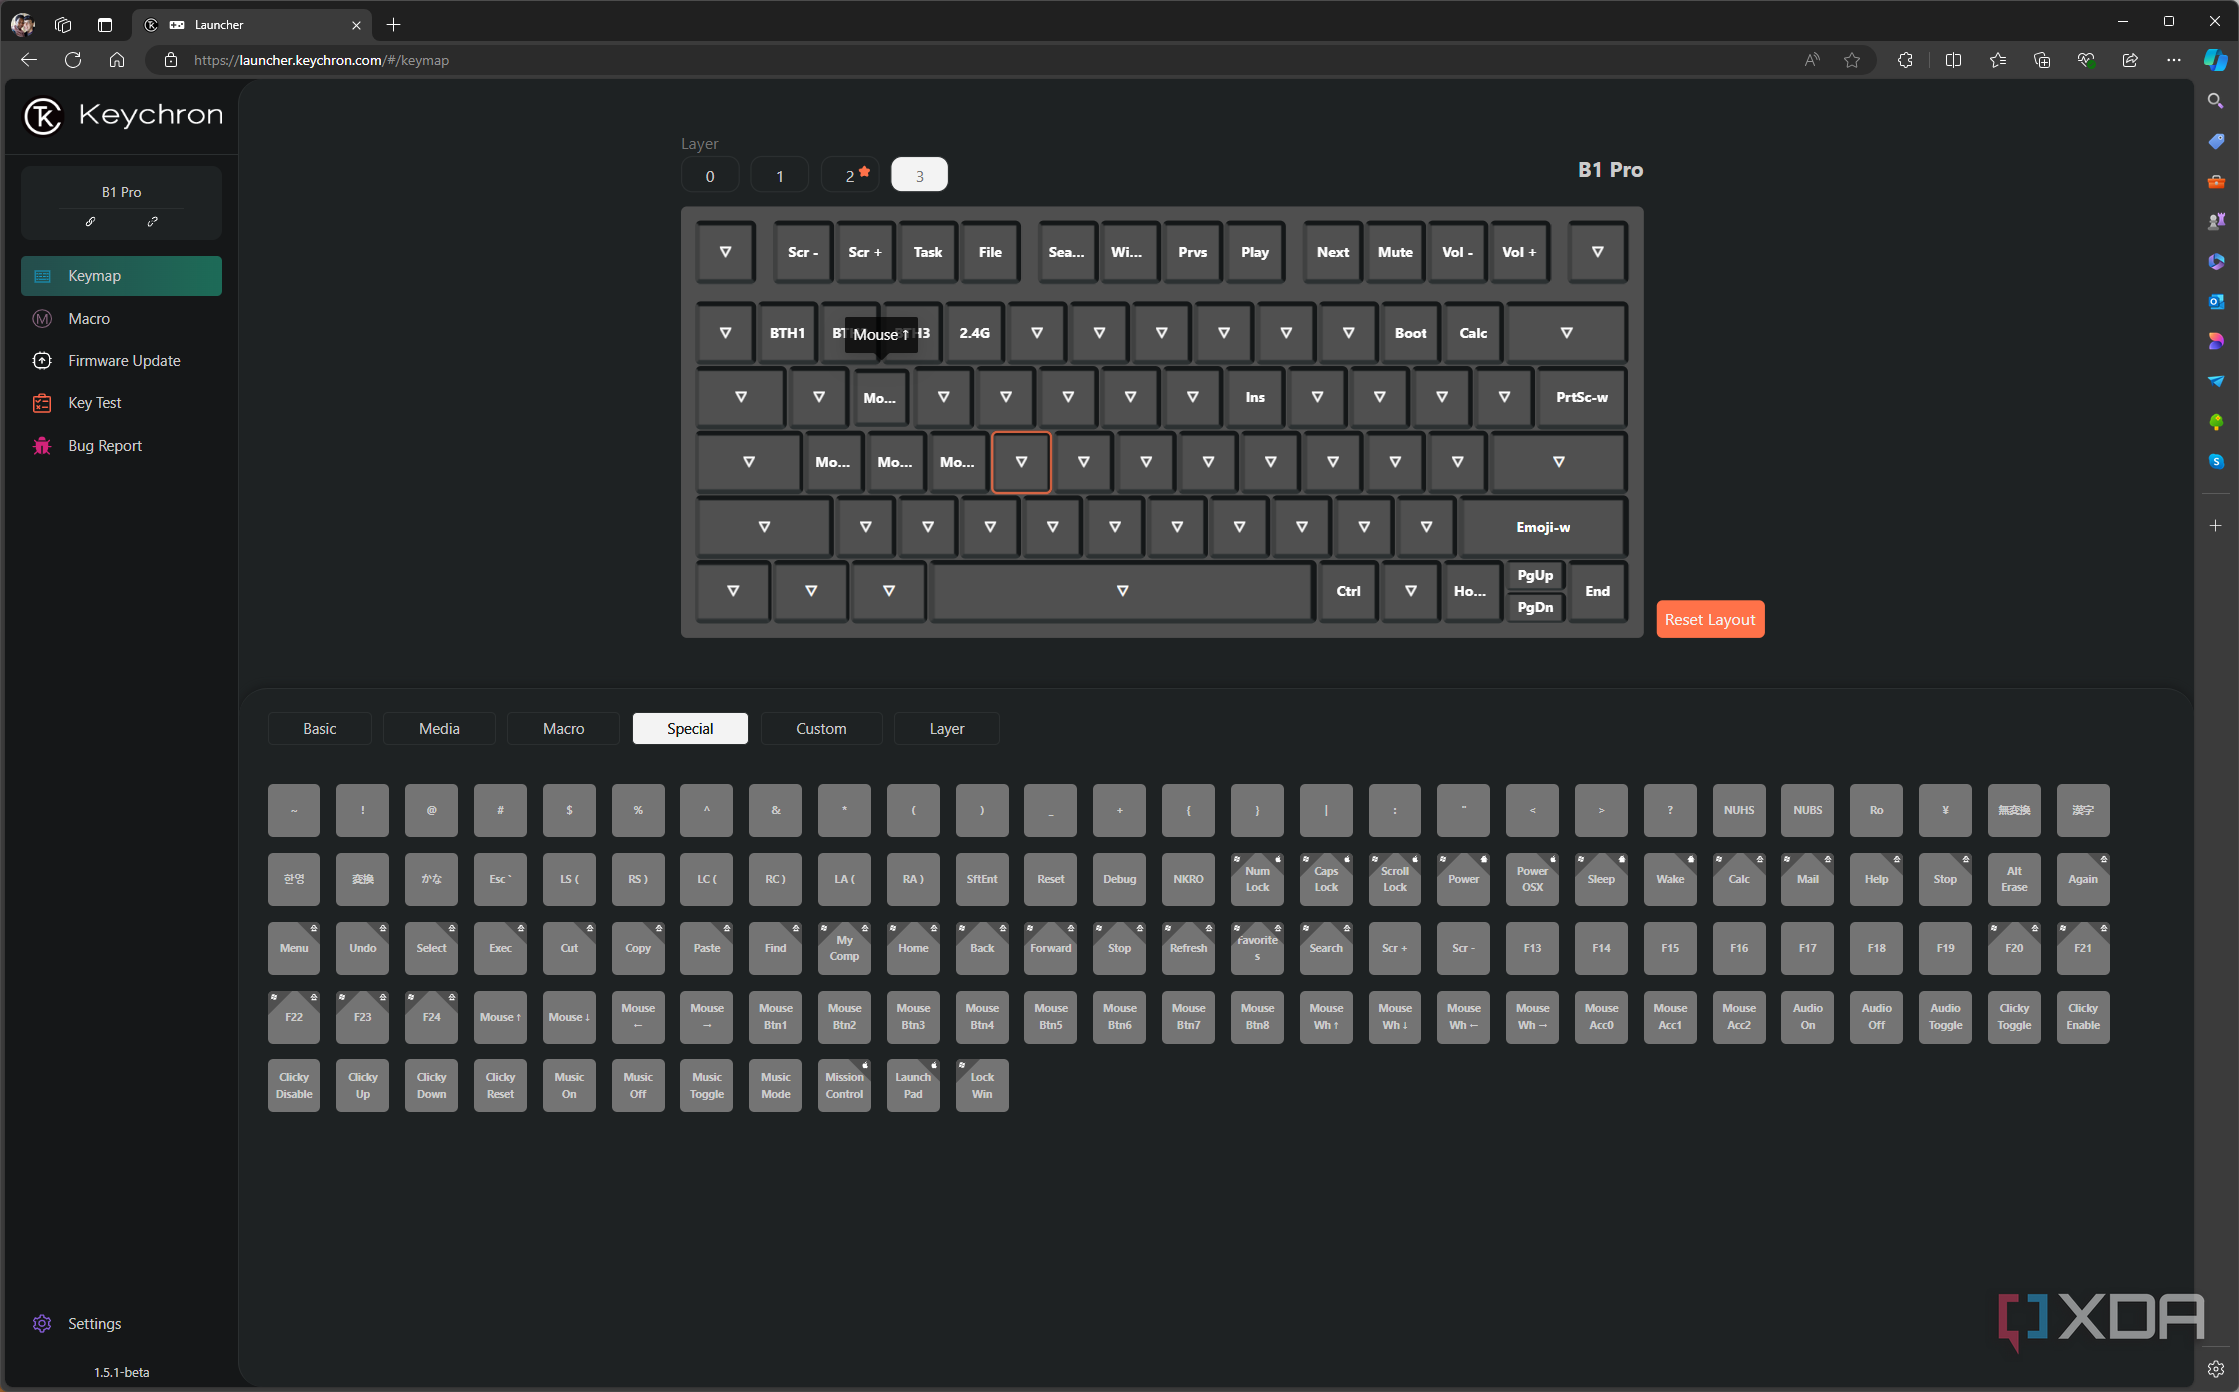Select starred Layer 2 button
The width and height of the screenshot is (2239, 1392).
point(850,175)
